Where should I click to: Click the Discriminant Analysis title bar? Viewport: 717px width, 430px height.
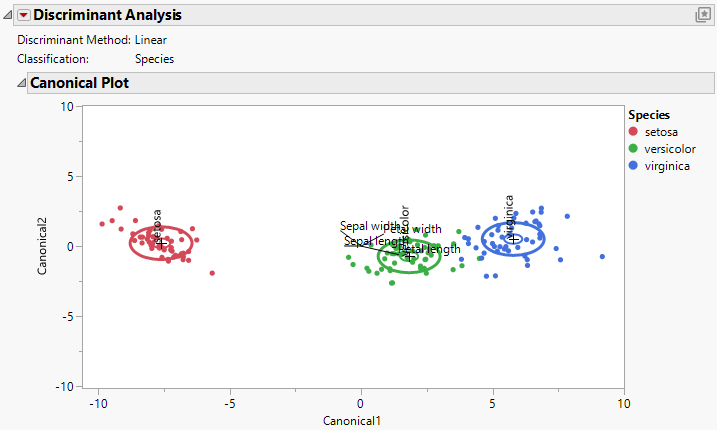(108, 15)
